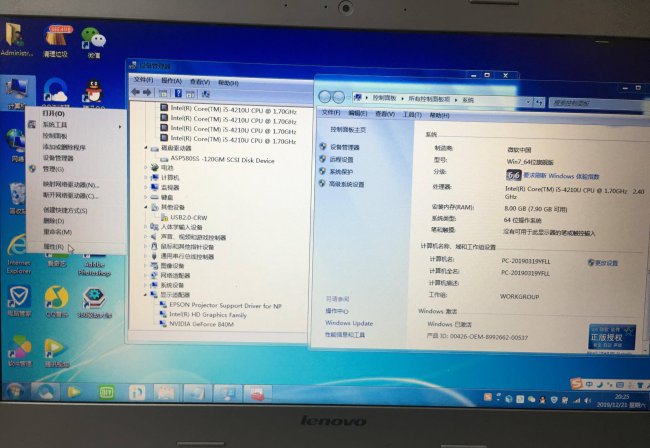
Task: Select USB2.0-CRW unknown device
Action: [189, 217]
